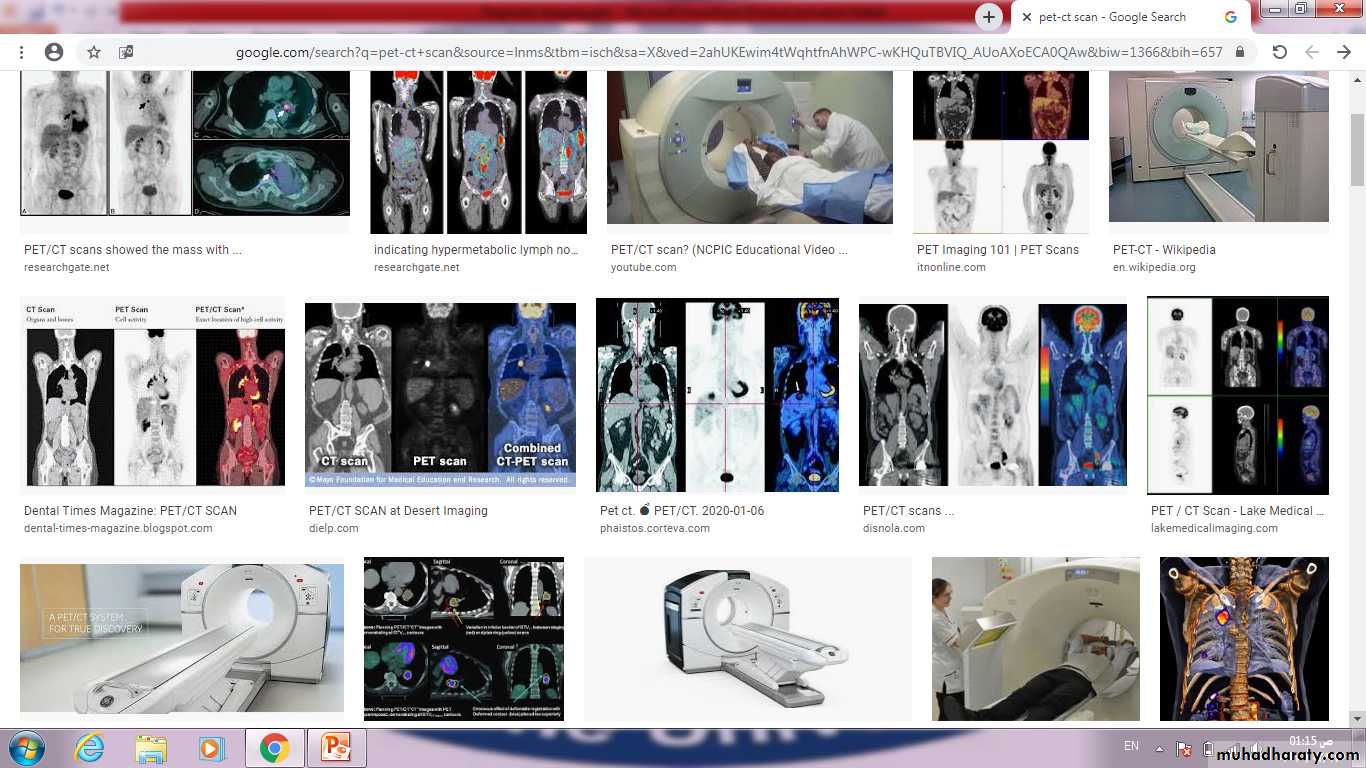Viewport: 1366px width, 768px height.
Task: Open a new tab with the plus button
Action: pos(988,17)
